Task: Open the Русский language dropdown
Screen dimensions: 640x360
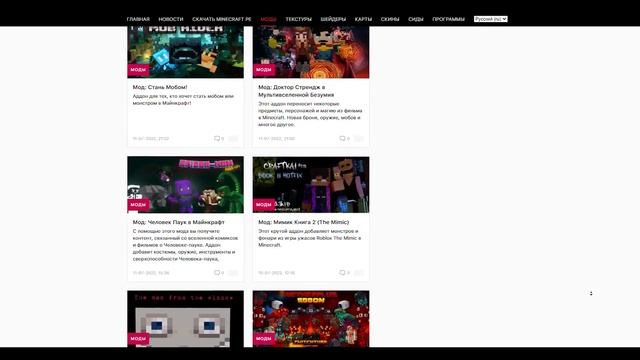Action: (x=491, y=19)
